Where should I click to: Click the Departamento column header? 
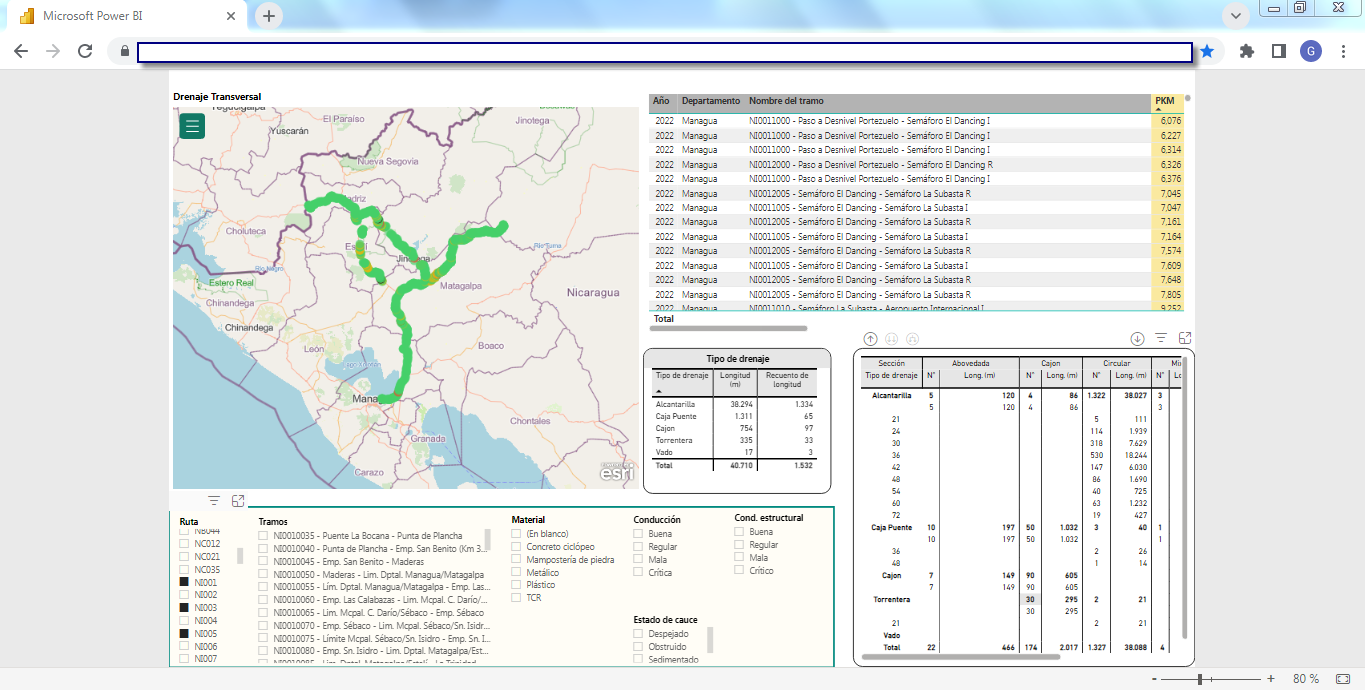710,101
